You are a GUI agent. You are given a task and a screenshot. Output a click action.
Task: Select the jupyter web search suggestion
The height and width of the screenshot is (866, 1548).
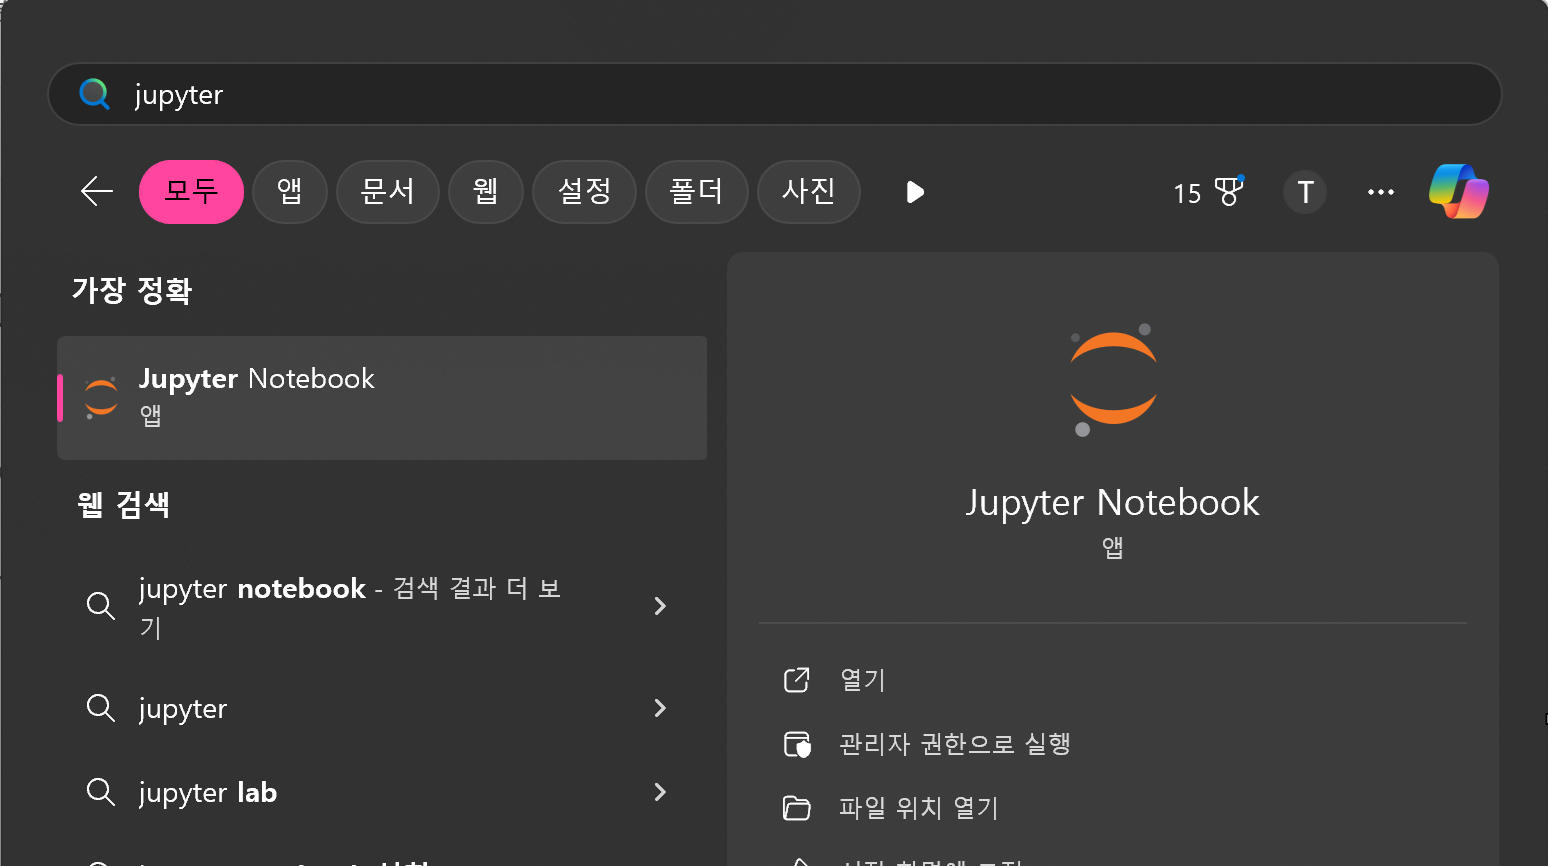382,708
